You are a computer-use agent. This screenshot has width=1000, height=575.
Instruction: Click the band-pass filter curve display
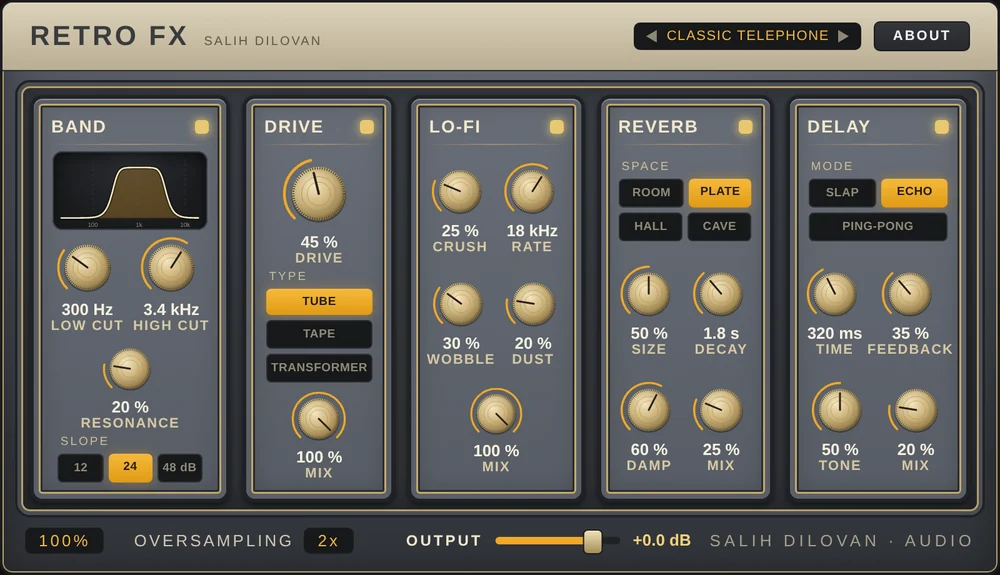130,190
